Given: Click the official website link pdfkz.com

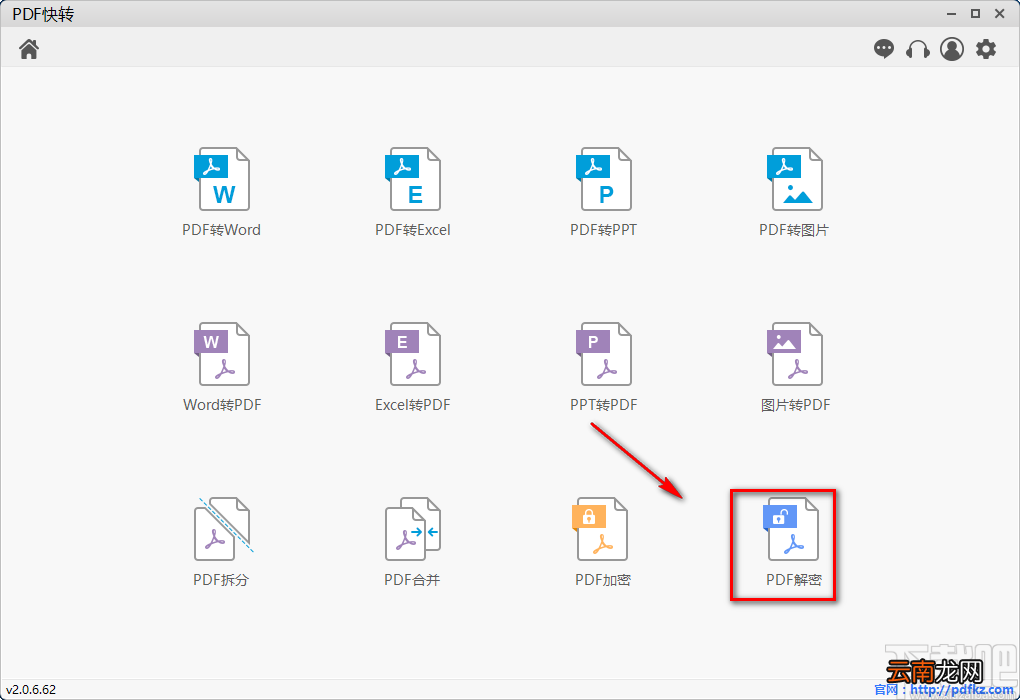Looking at the screenshot, I should [x=962, y=690].
